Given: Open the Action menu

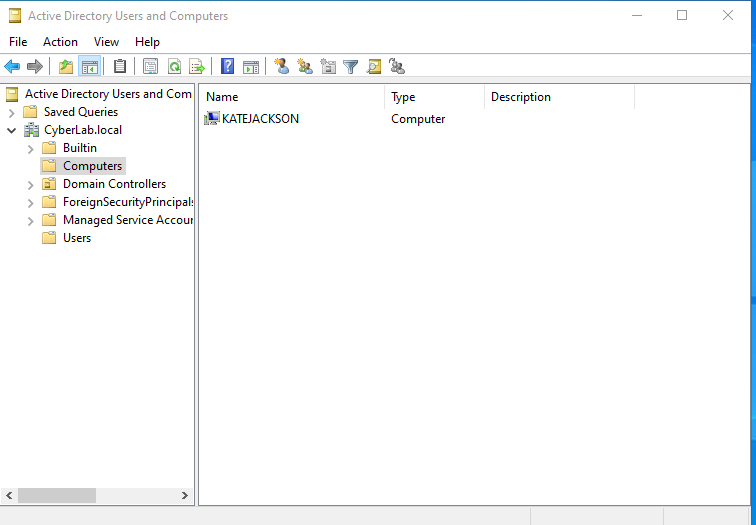Looking at the screenshot, I should pos(60,42).
